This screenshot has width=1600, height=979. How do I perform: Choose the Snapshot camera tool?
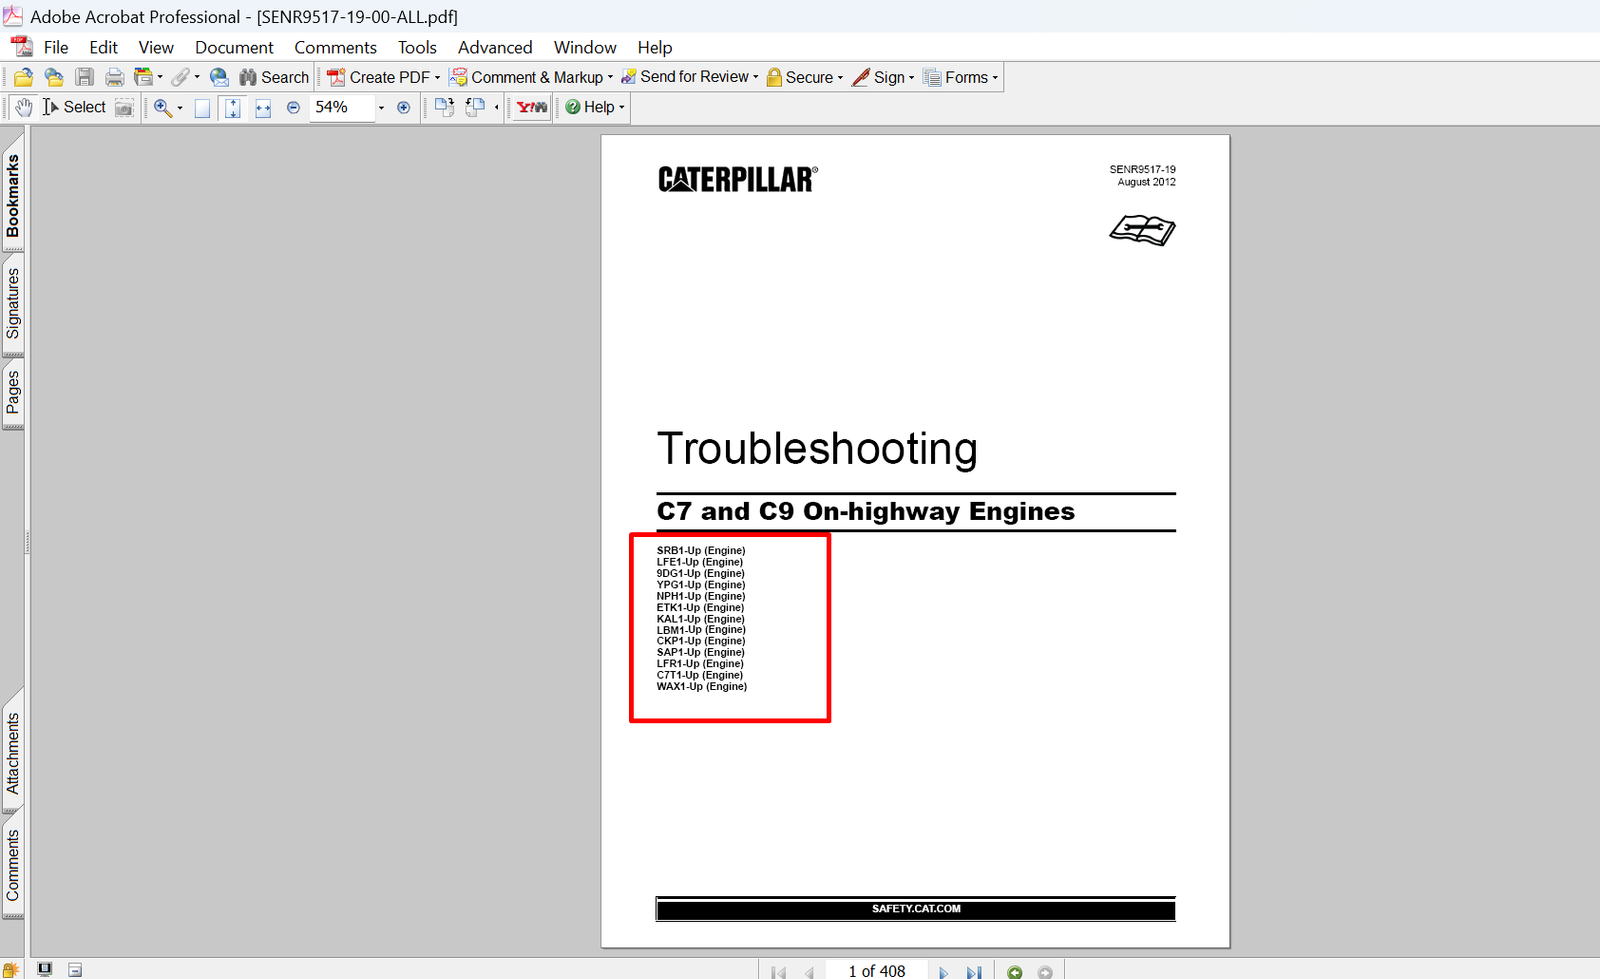pos(124,107)
